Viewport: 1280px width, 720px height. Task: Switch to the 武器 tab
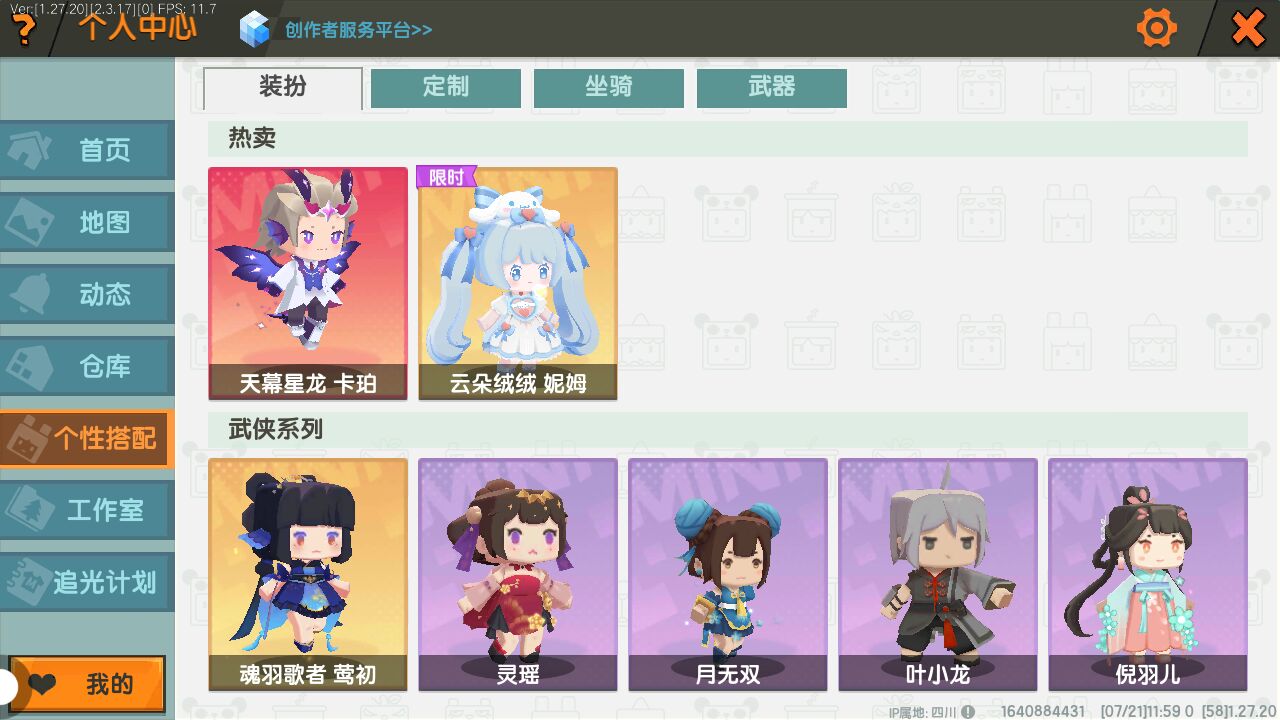(772, 87)
